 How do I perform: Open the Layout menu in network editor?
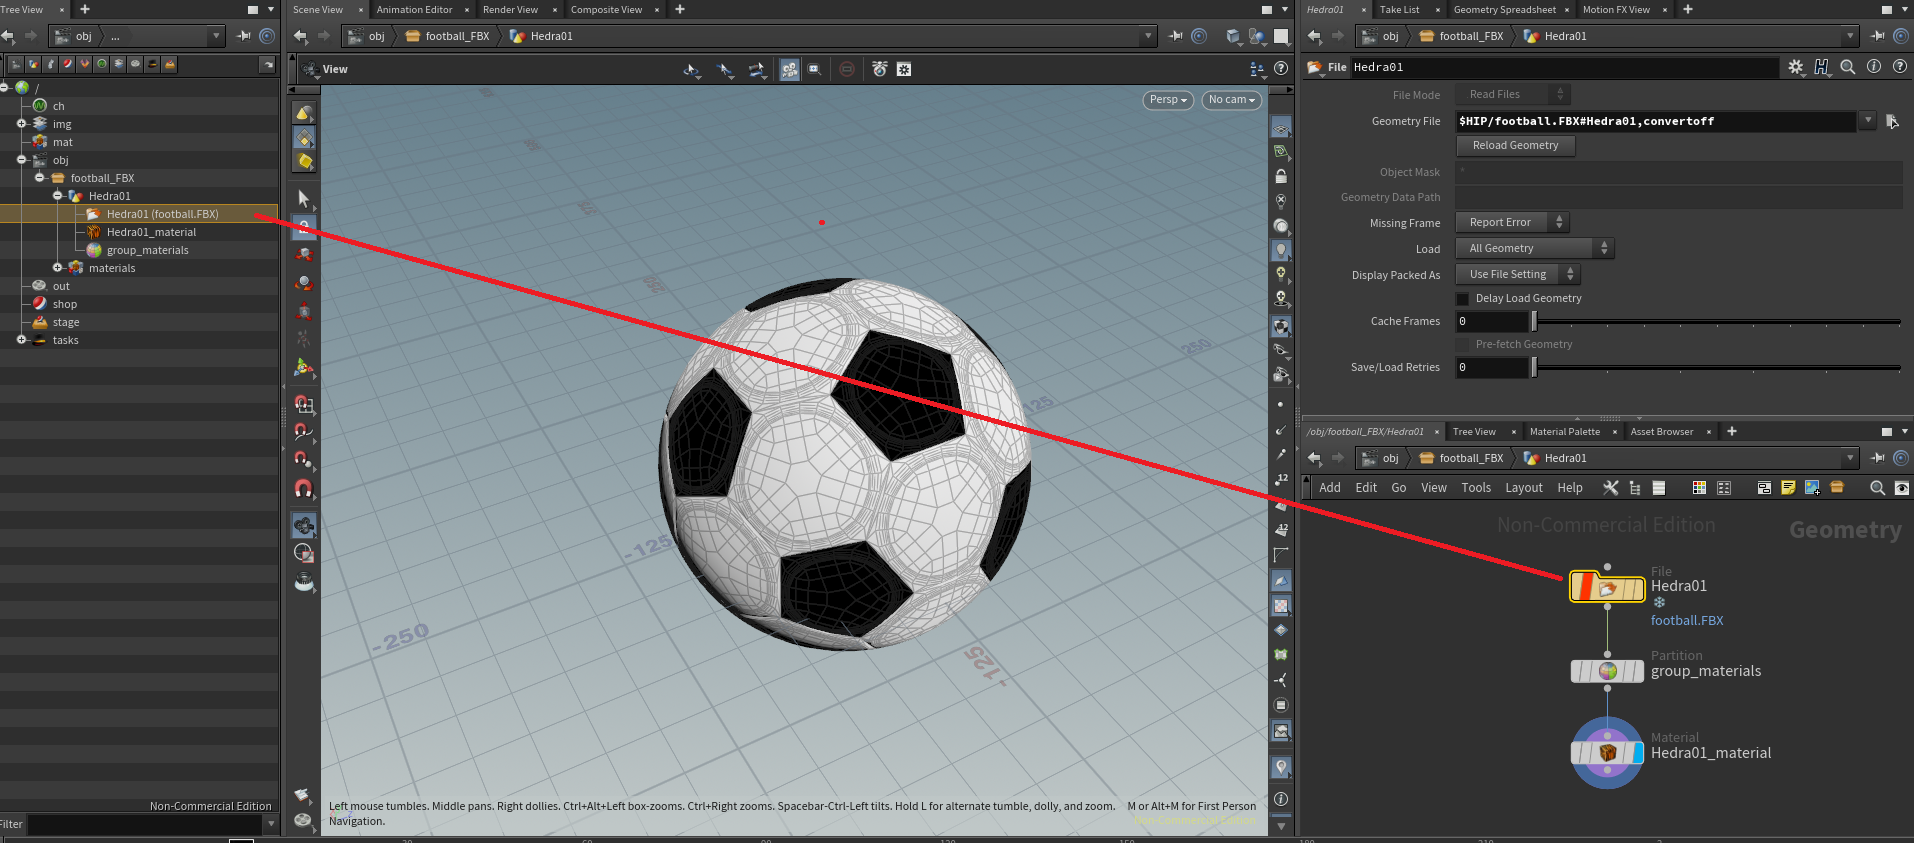(x=1524, y=488)
